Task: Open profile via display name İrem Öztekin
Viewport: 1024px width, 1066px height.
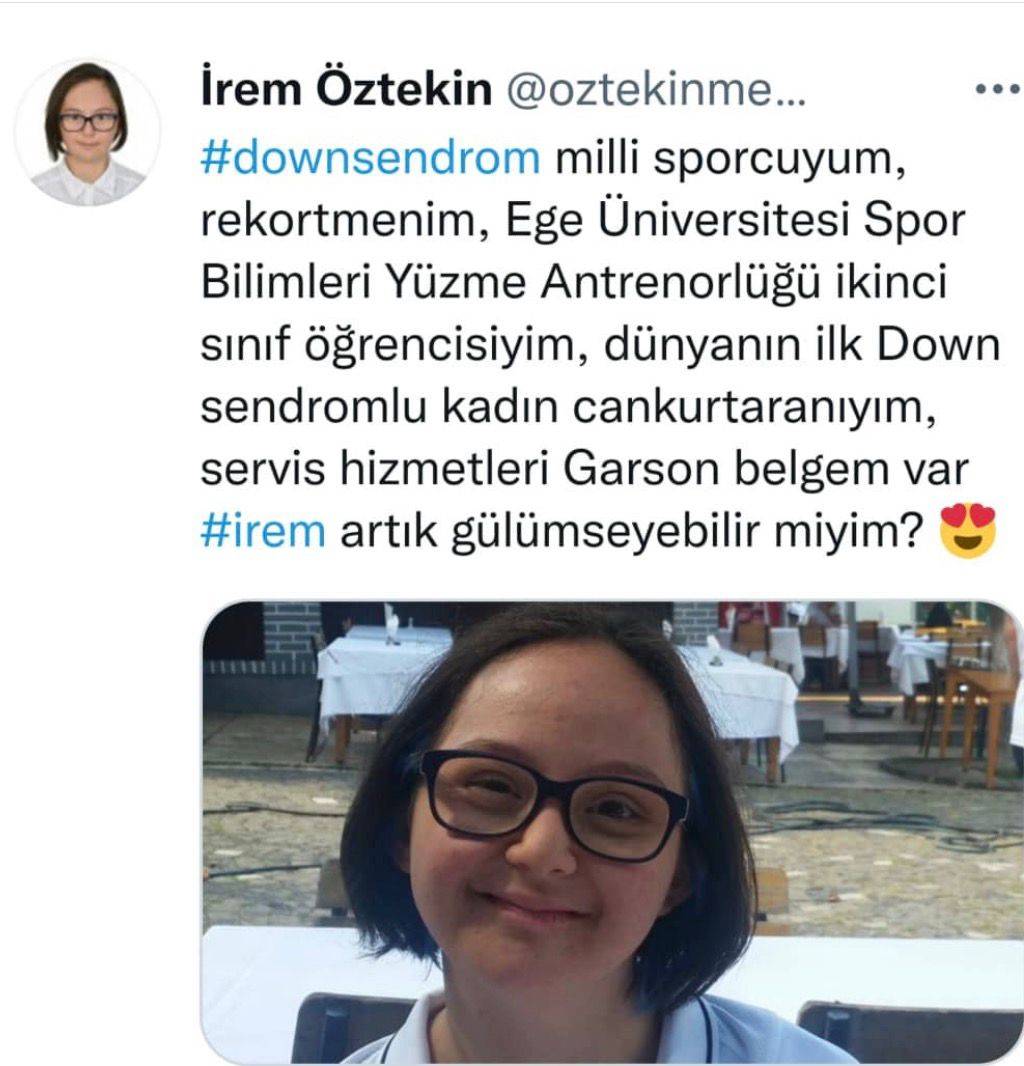Action: [x=345, y=89]
